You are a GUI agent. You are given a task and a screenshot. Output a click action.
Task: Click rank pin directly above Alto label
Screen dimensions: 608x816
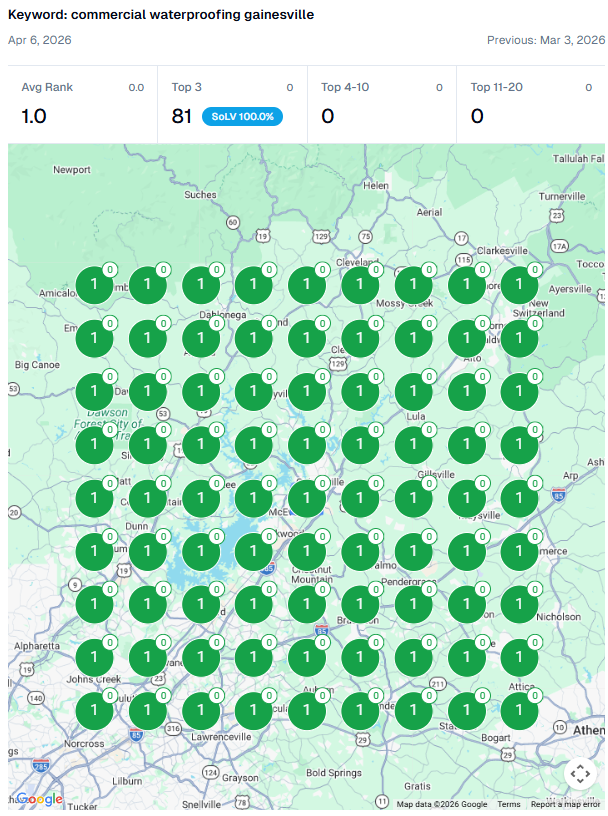466,338
